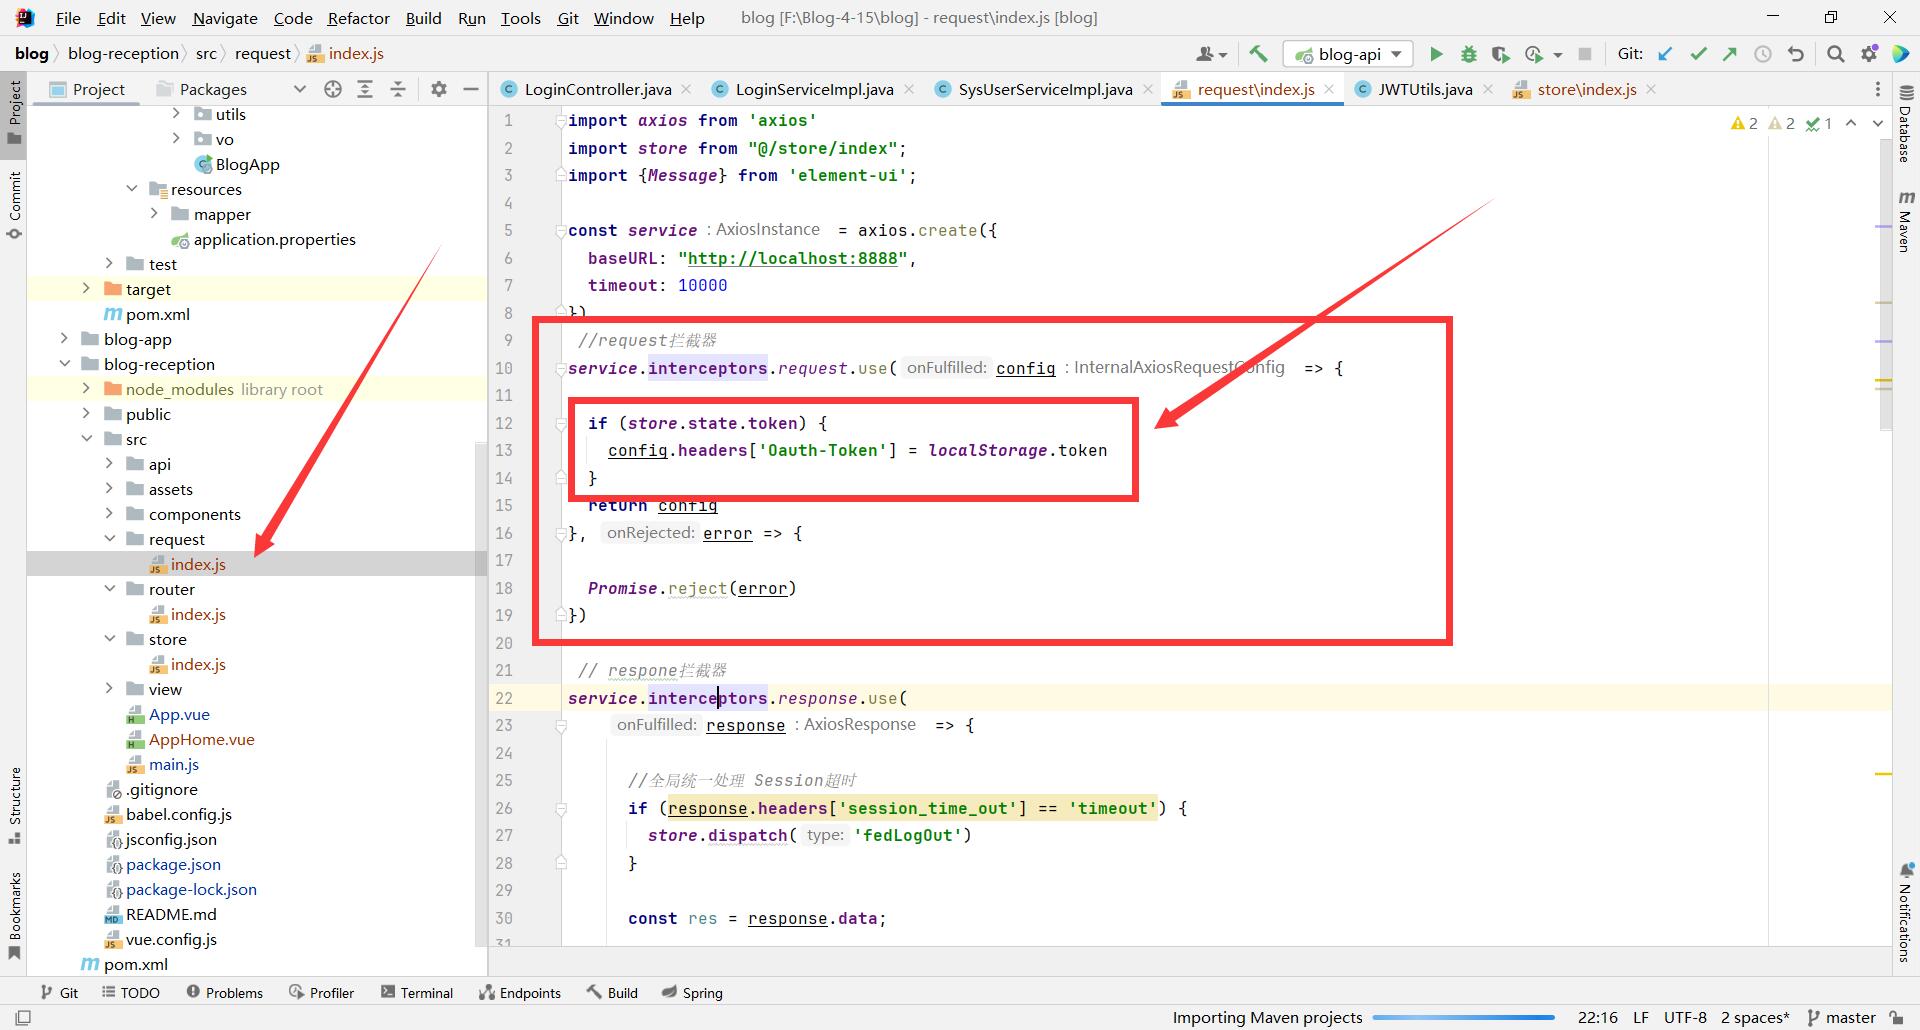The image size is (1920, 1030).
Task: Change file encoding UTF-8
Action: point(1685,1017)
